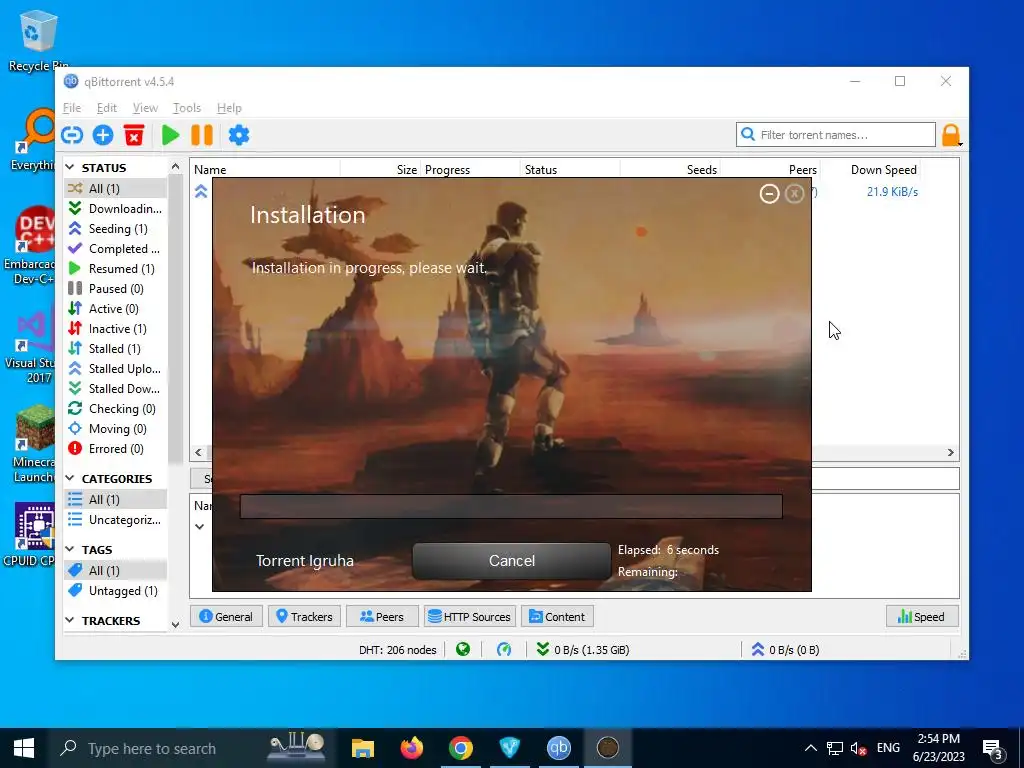Open the File menu
The width and height of the screenshot is (1024, 768).
click(x=72, y=108)
